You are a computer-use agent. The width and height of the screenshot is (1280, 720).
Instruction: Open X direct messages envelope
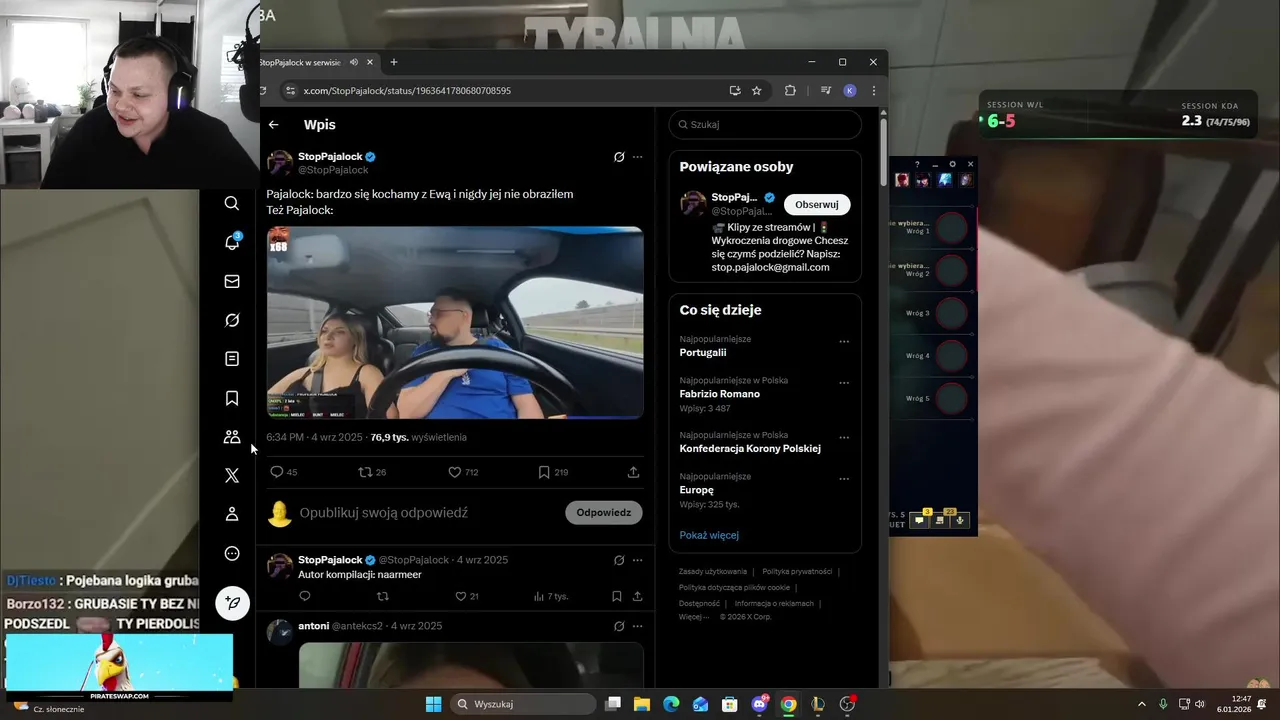(x=232, y=281)
